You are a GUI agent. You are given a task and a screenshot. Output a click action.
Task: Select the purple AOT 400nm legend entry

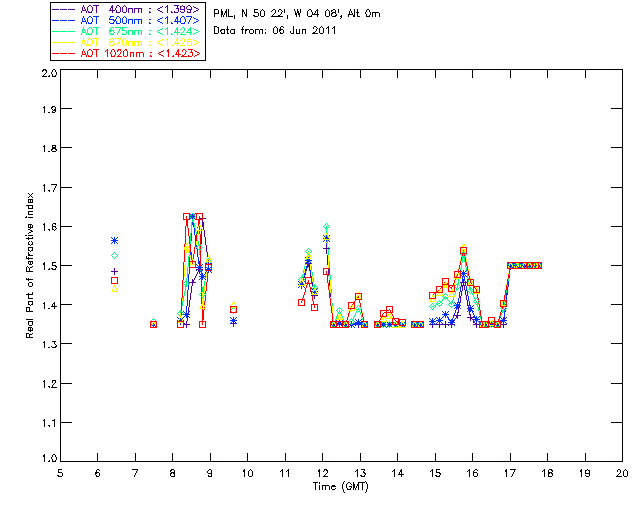click(126, 9)
